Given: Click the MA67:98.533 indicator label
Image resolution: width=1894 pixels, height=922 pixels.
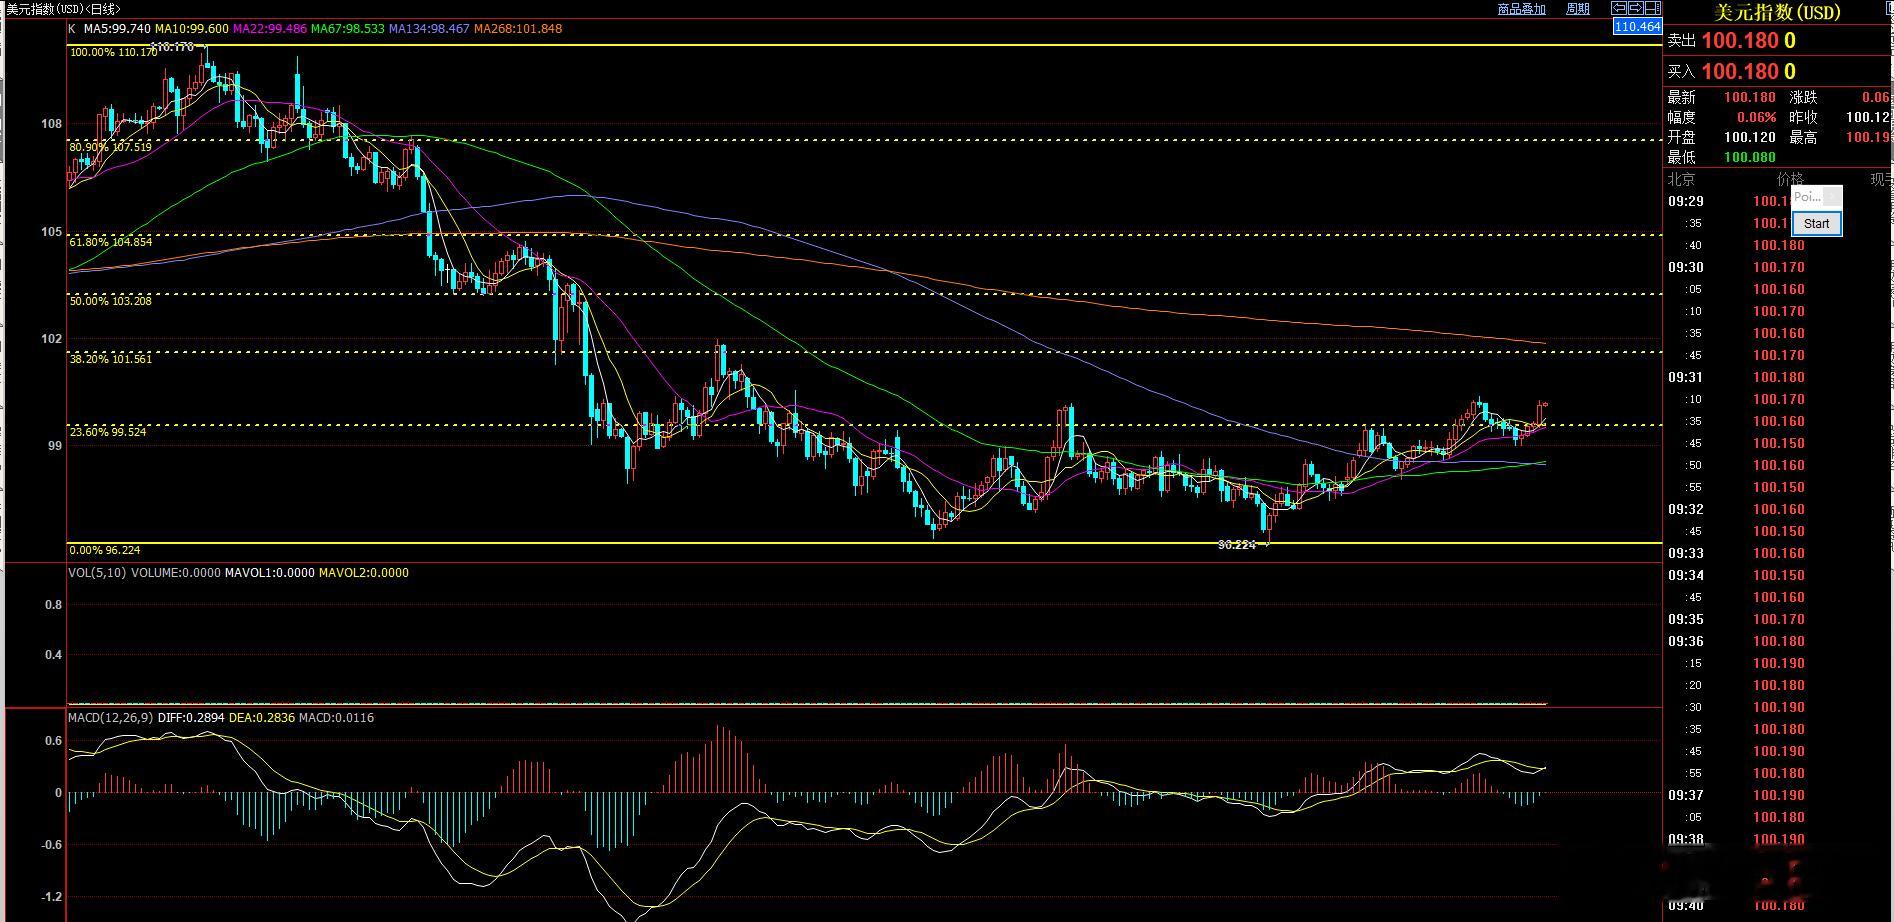Looking at the screenshot, I should point(348,29).
